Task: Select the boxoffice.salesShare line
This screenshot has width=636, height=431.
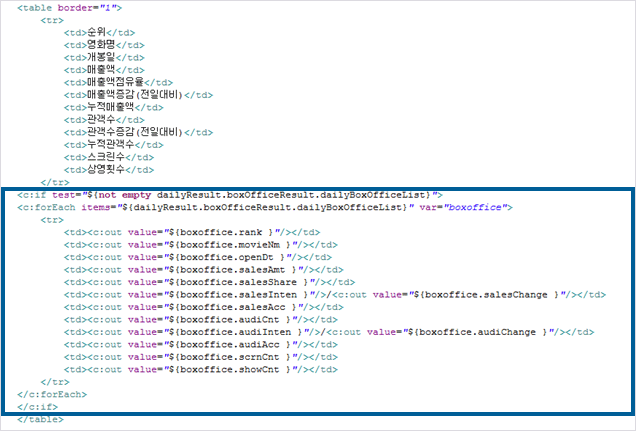Action: [x=209, y=282]
